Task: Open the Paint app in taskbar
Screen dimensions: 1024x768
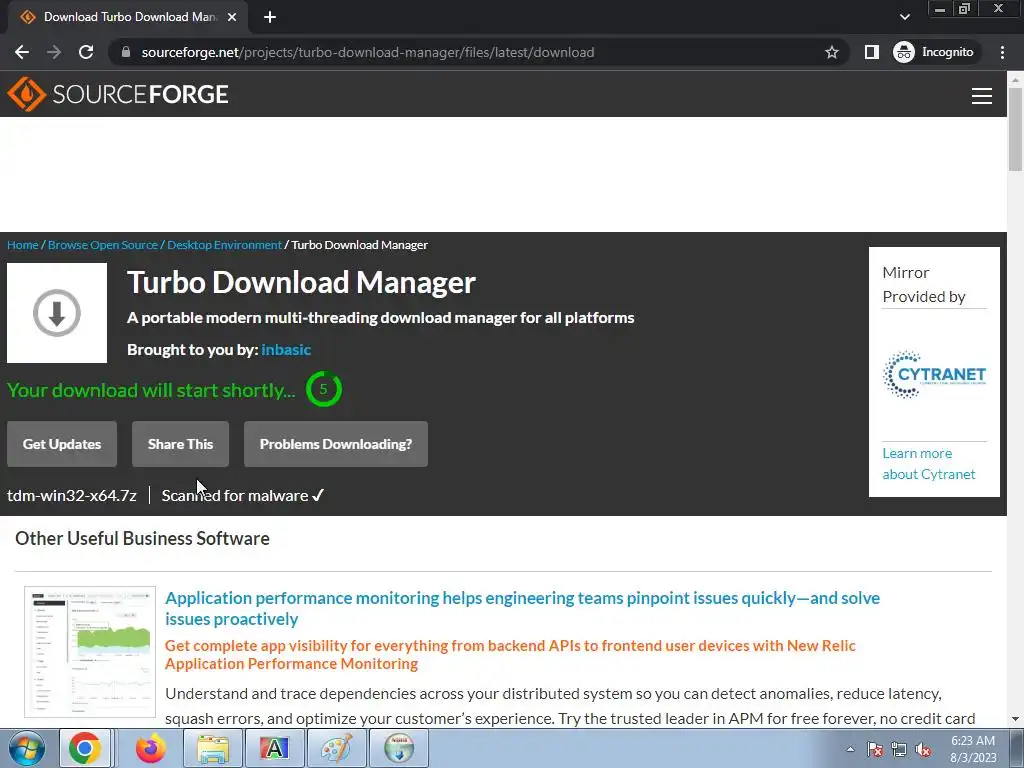Action: (x=336, y=748)
